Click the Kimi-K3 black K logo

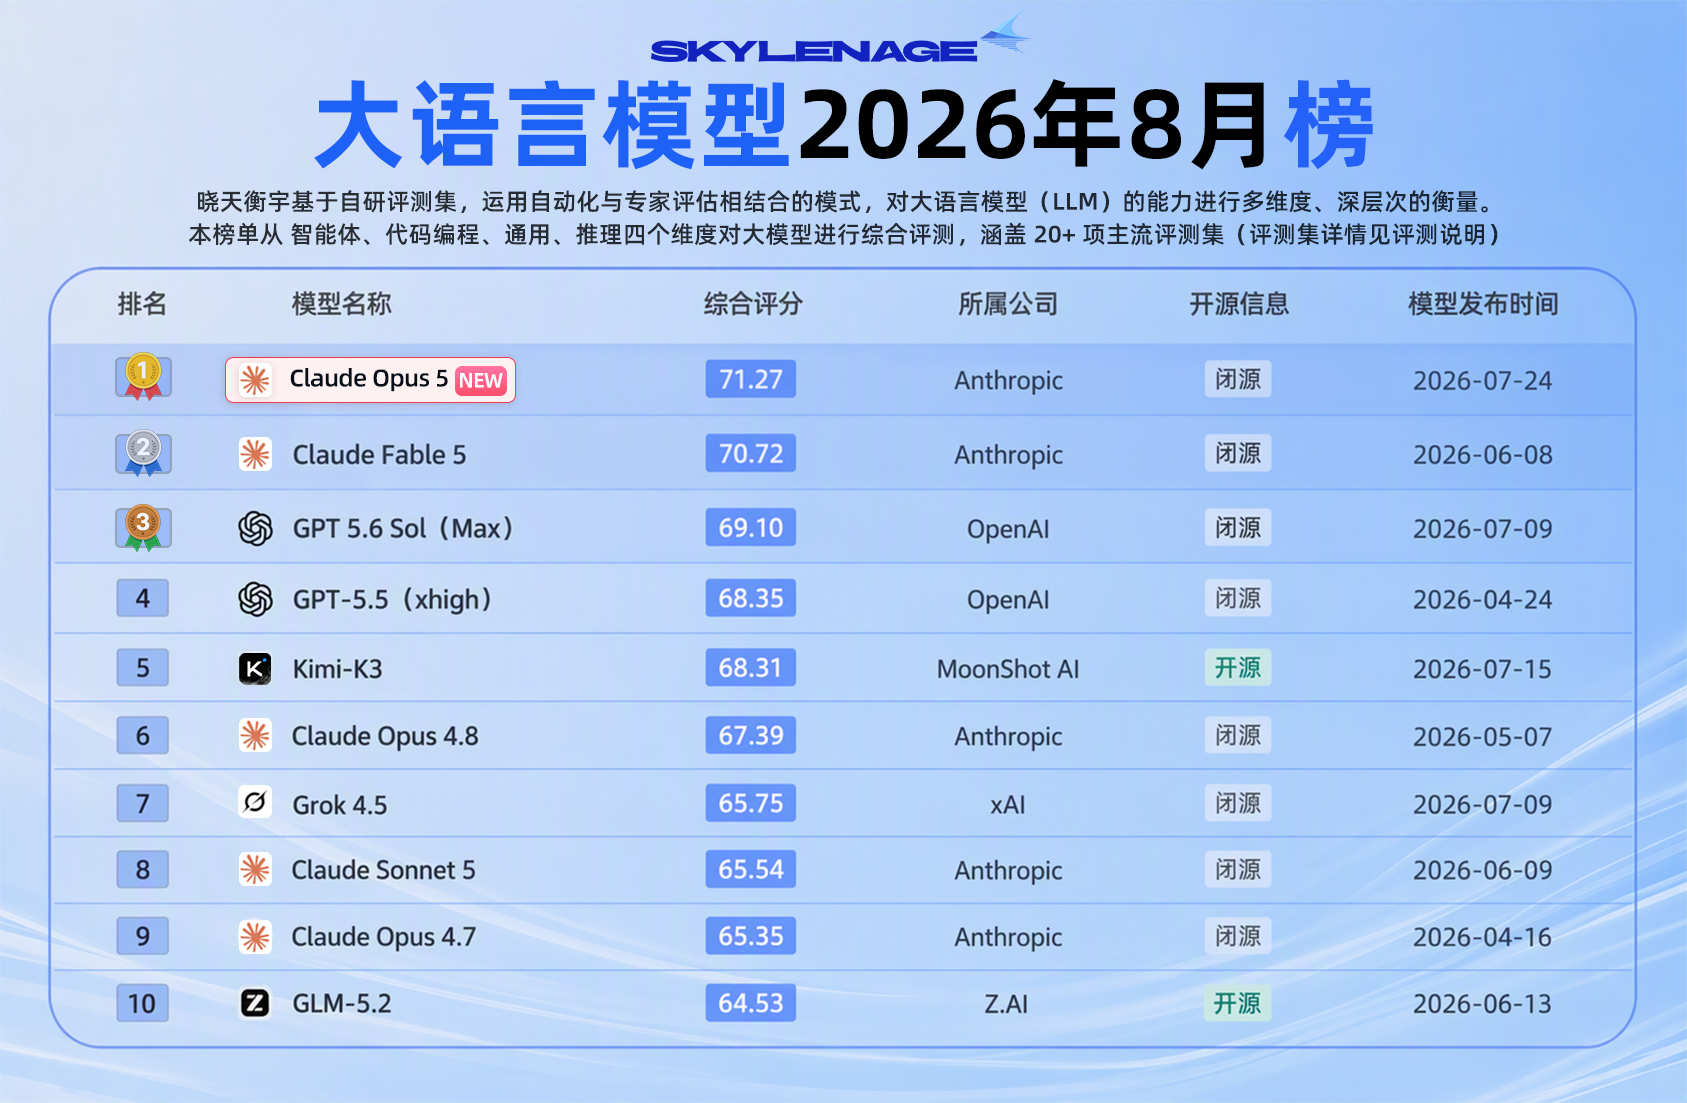(x=255, y=668)
